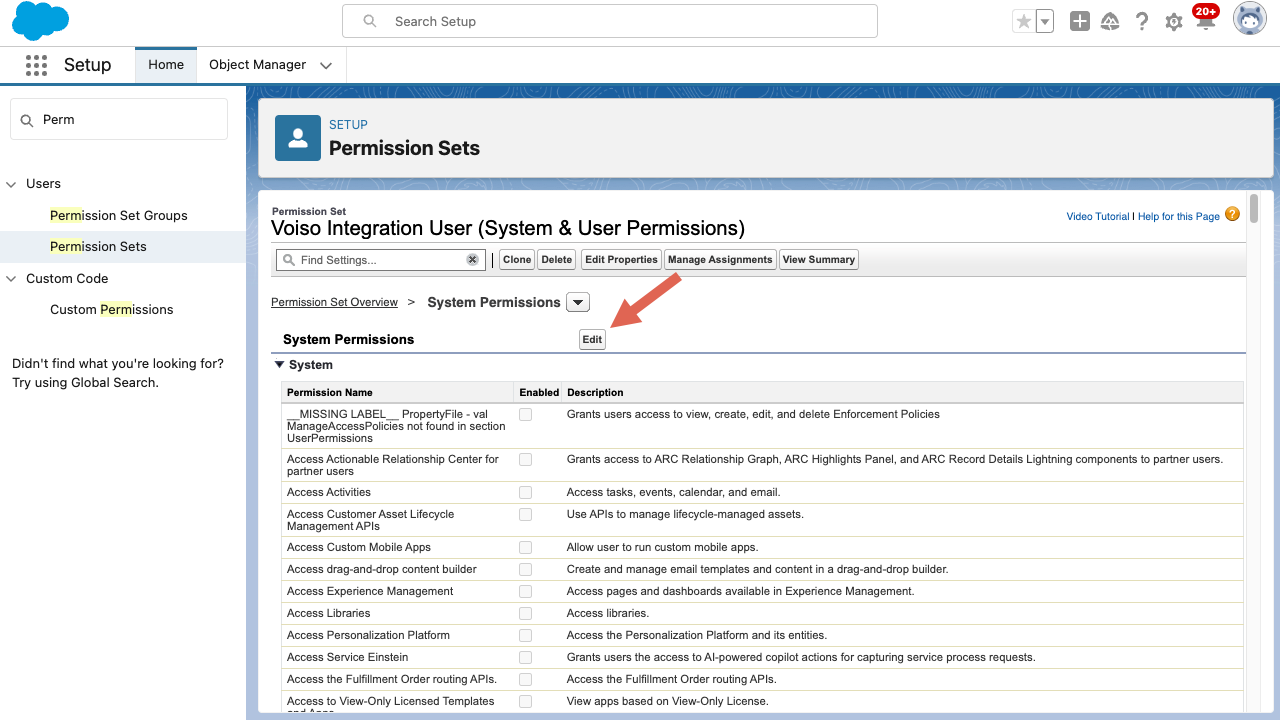Open the Trailhead guidance icon
This screenshot has height=720, width=1280.
coord(1110,21)
